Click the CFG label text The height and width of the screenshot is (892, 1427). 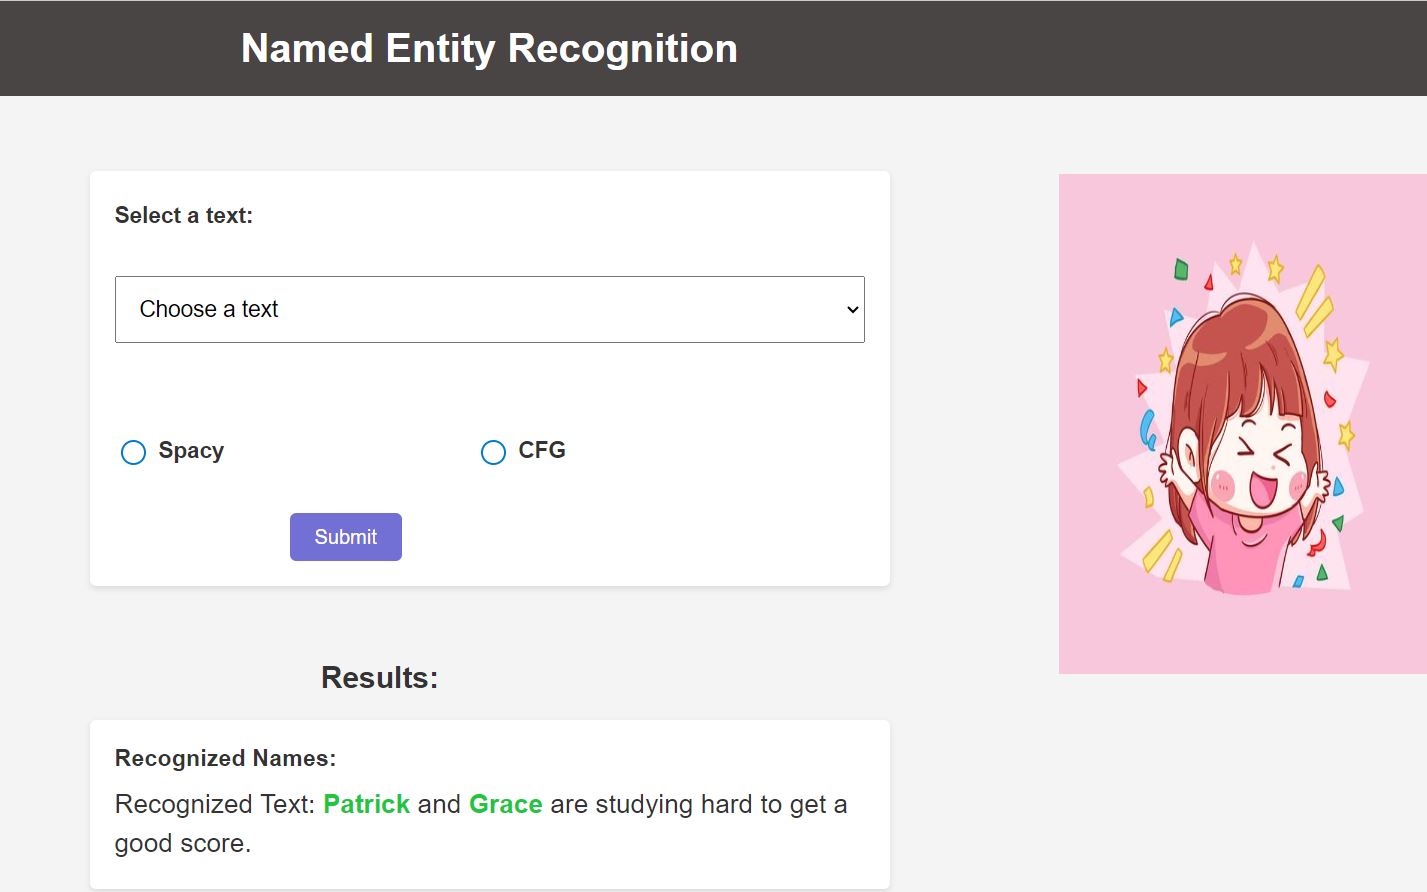coord(542,450)
